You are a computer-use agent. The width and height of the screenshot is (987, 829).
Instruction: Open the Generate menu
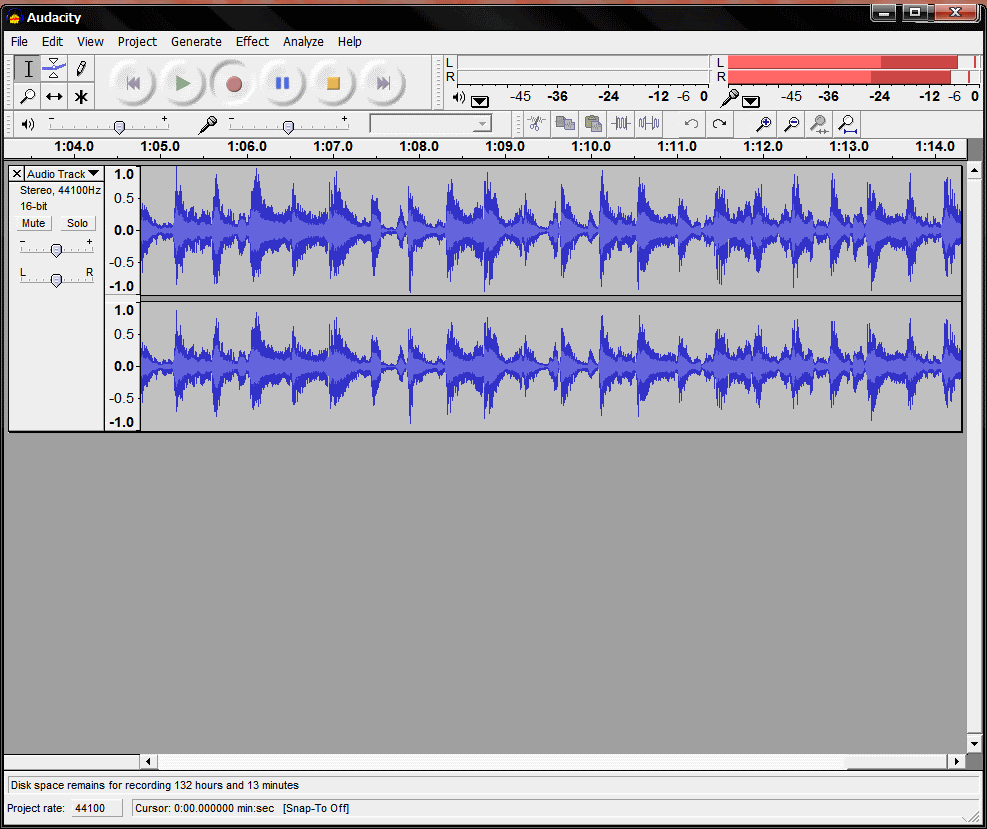click(x=196, y=42)
